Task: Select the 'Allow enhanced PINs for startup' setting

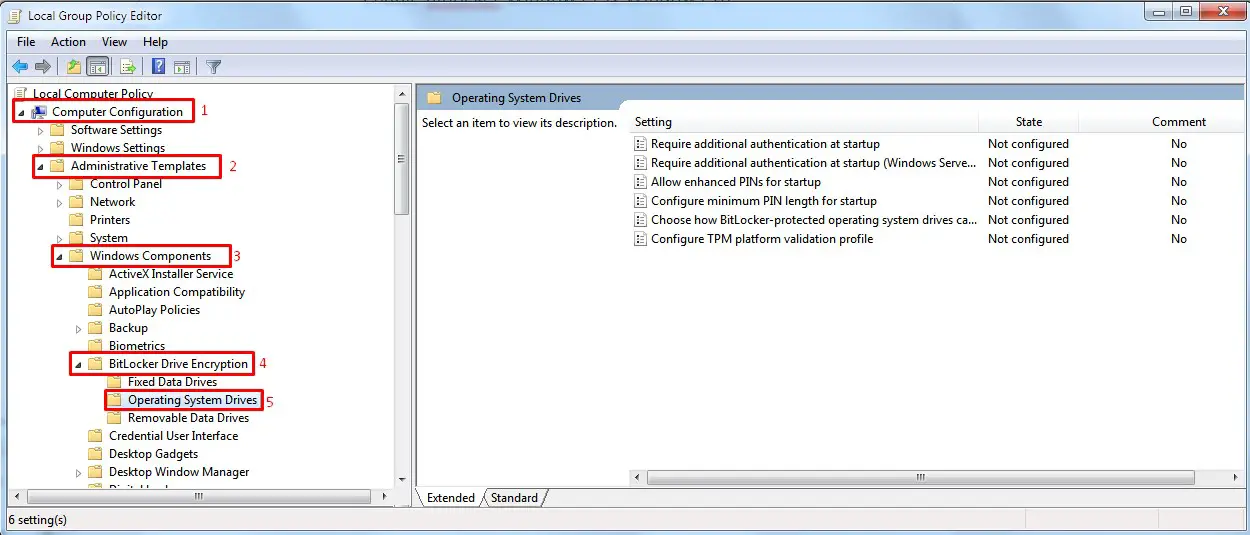Action: pos(735,182)
